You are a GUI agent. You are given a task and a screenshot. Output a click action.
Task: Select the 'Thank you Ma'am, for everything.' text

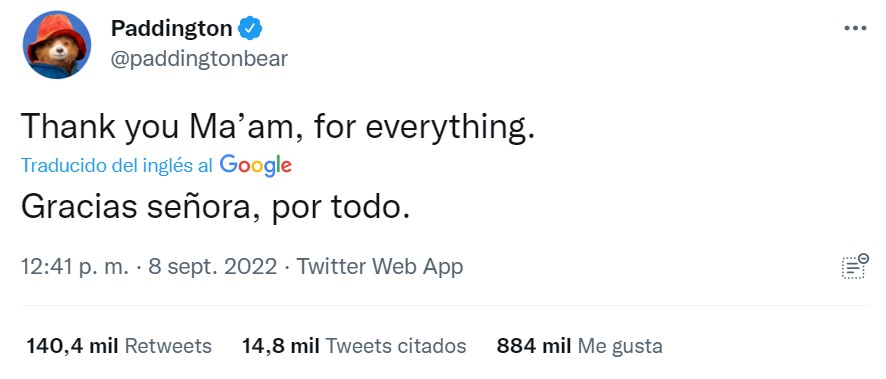(277, 127)
